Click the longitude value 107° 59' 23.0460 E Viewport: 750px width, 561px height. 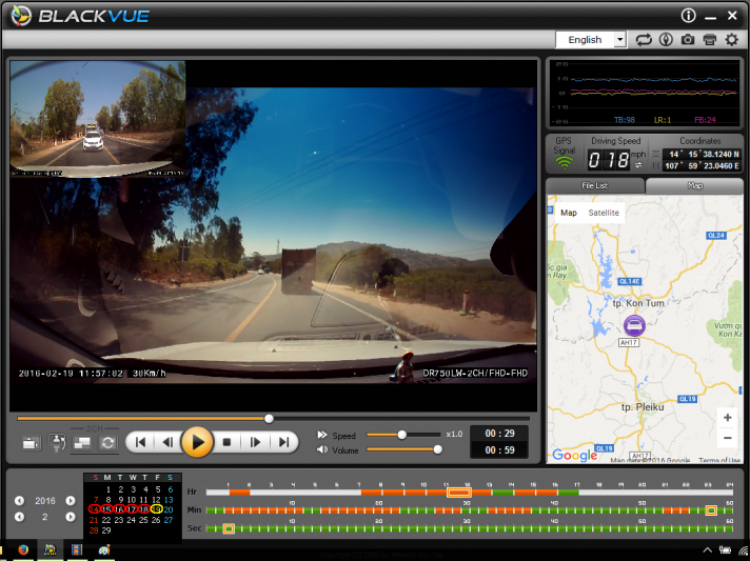(702, 166)
